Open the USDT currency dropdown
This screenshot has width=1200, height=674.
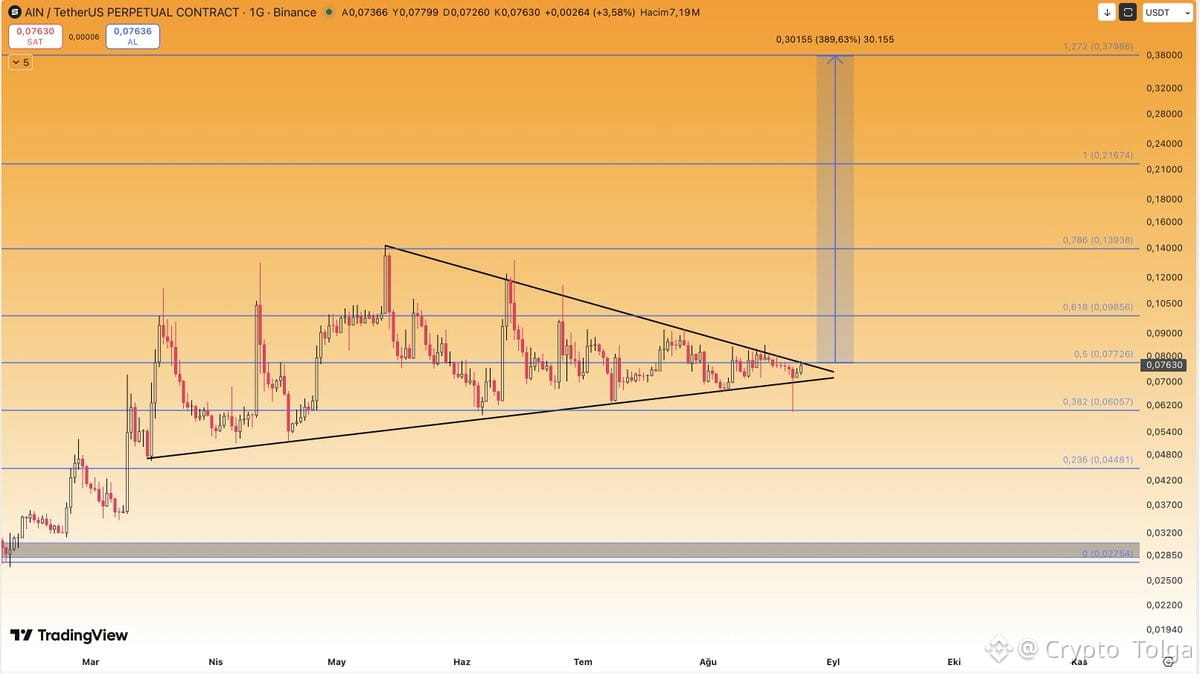pos(1168,12)
